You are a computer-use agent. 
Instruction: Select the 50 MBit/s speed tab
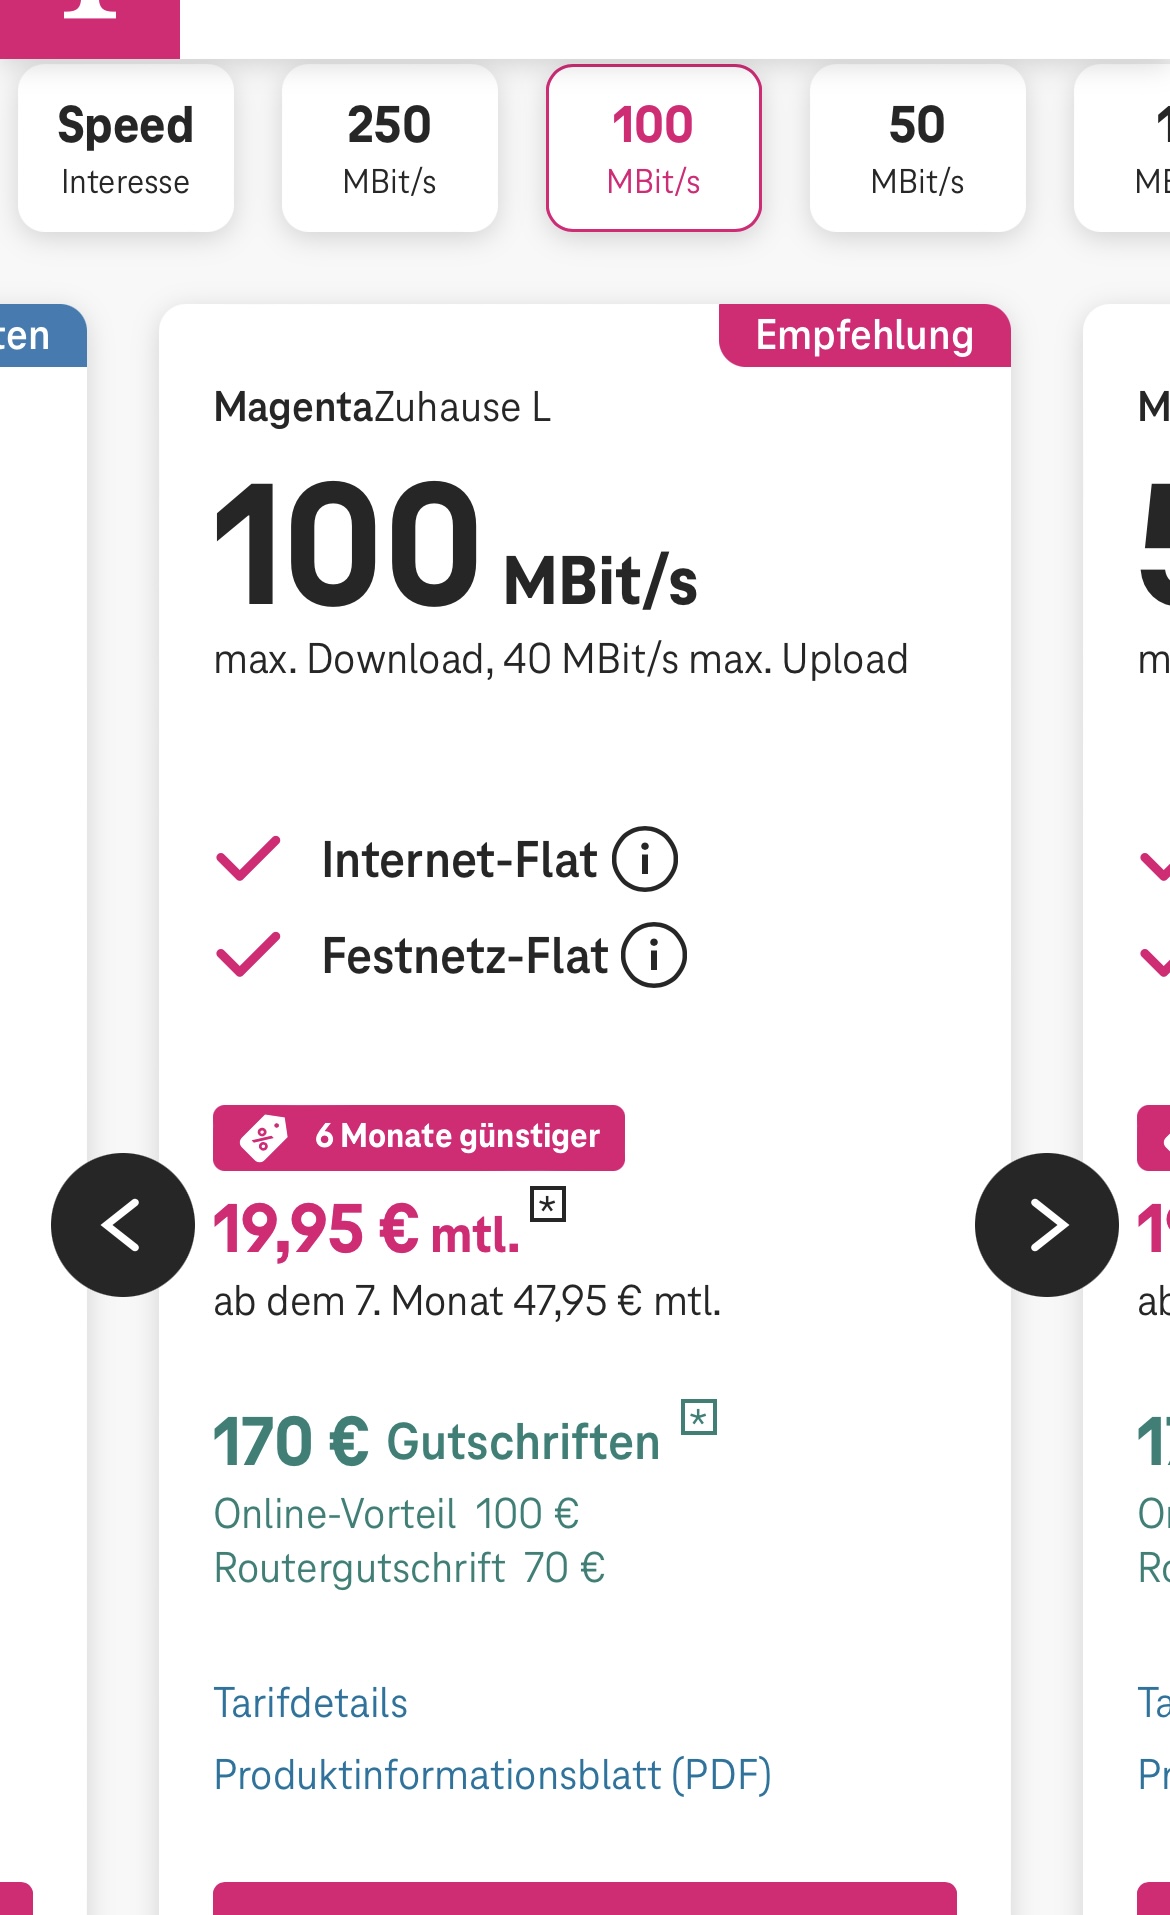[918, 148]
